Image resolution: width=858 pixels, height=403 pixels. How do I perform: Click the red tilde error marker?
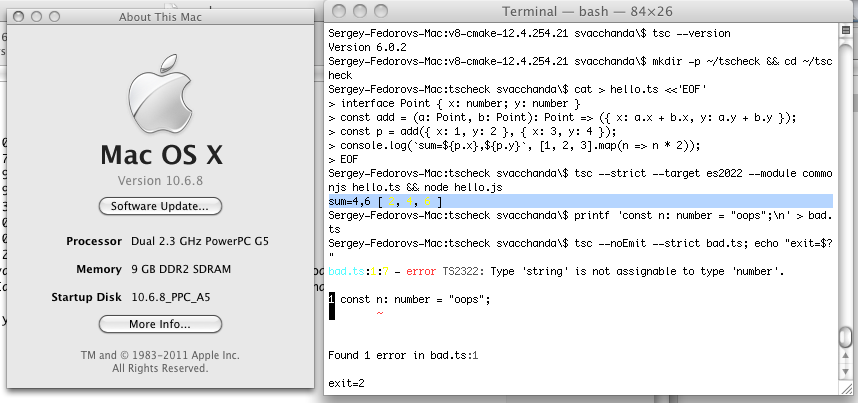point(380,313)
